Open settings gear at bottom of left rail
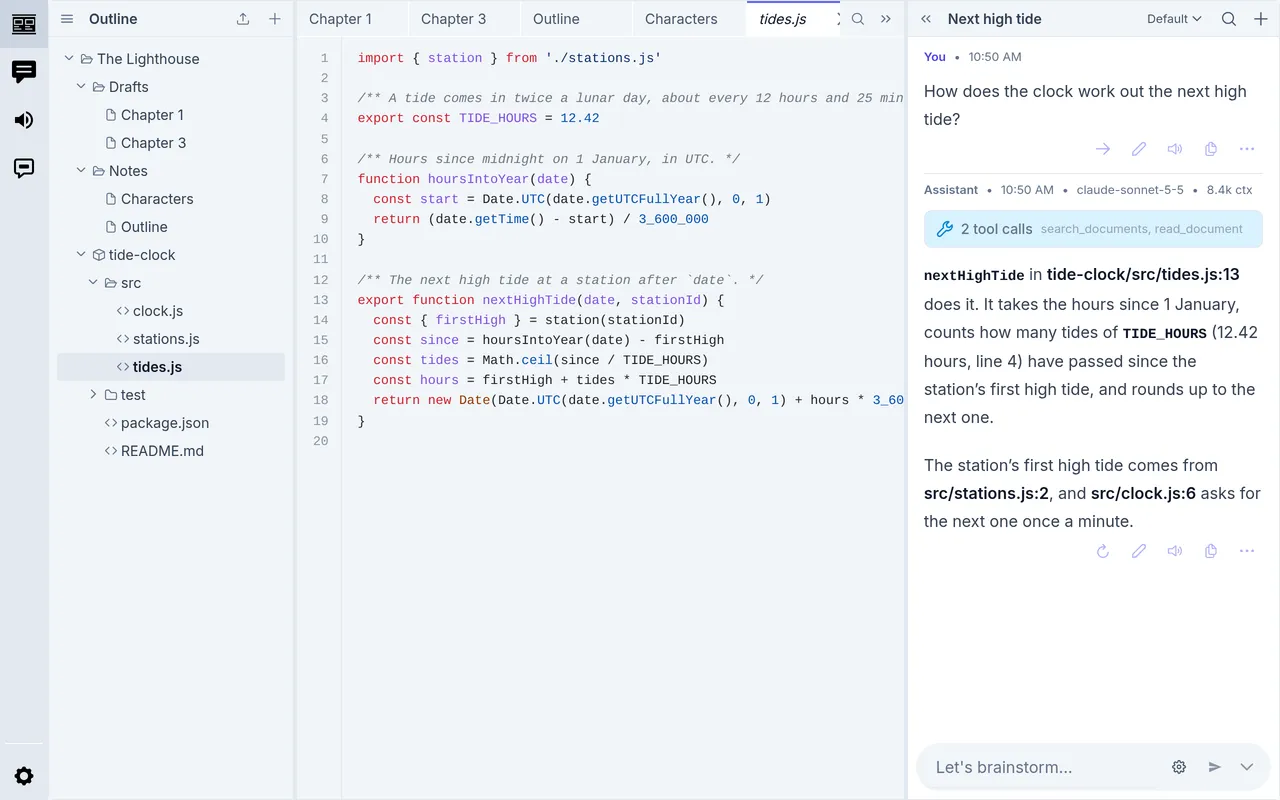 point(24,776)
